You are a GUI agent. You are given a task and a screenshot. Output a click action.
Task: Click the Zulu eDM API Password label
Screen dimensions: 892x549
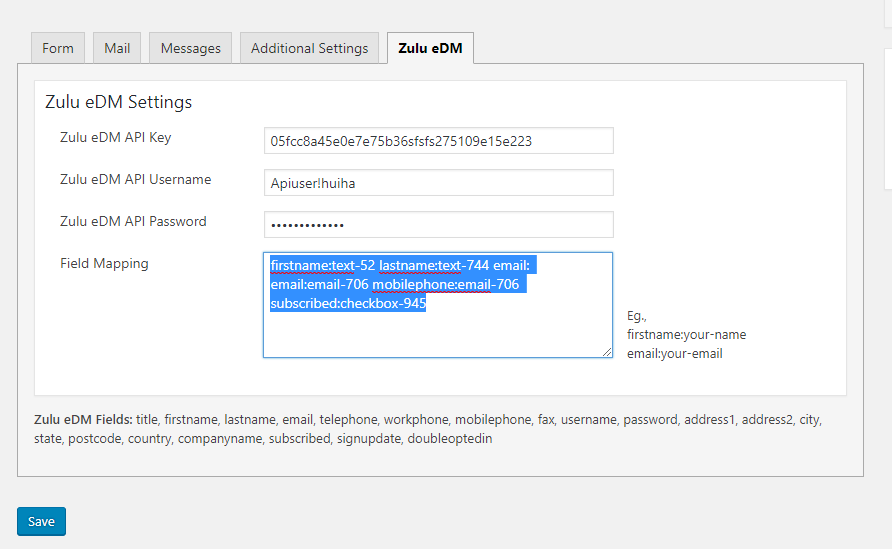click(x=133, y=221)
